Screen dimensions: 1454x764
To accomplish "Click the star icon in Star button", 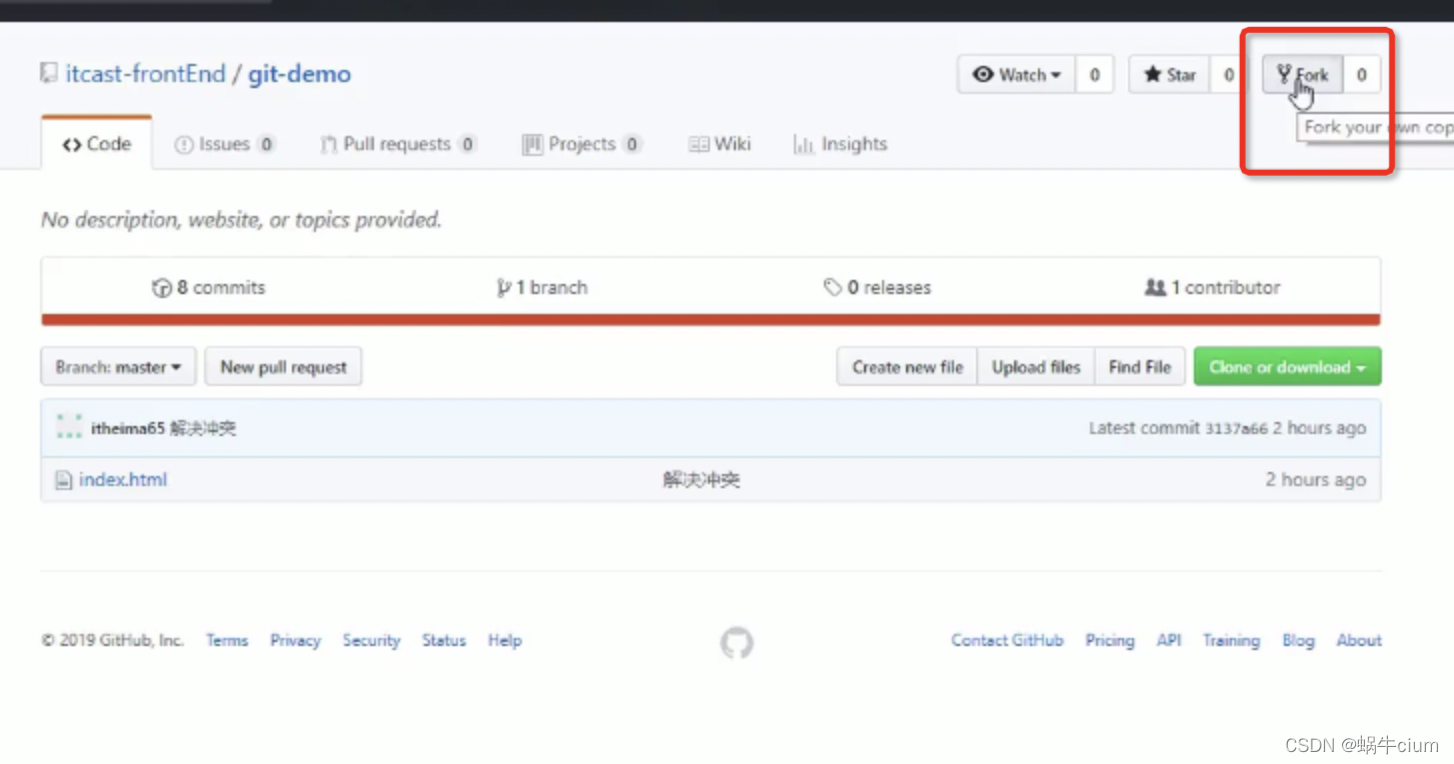I will [1153, 75].
